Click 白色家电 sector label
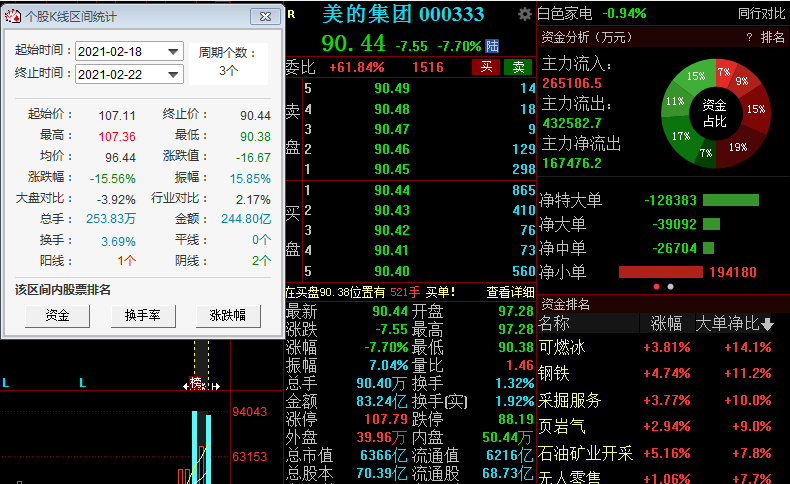The width and height of the screenshot is (790, 484). (565, 14)
